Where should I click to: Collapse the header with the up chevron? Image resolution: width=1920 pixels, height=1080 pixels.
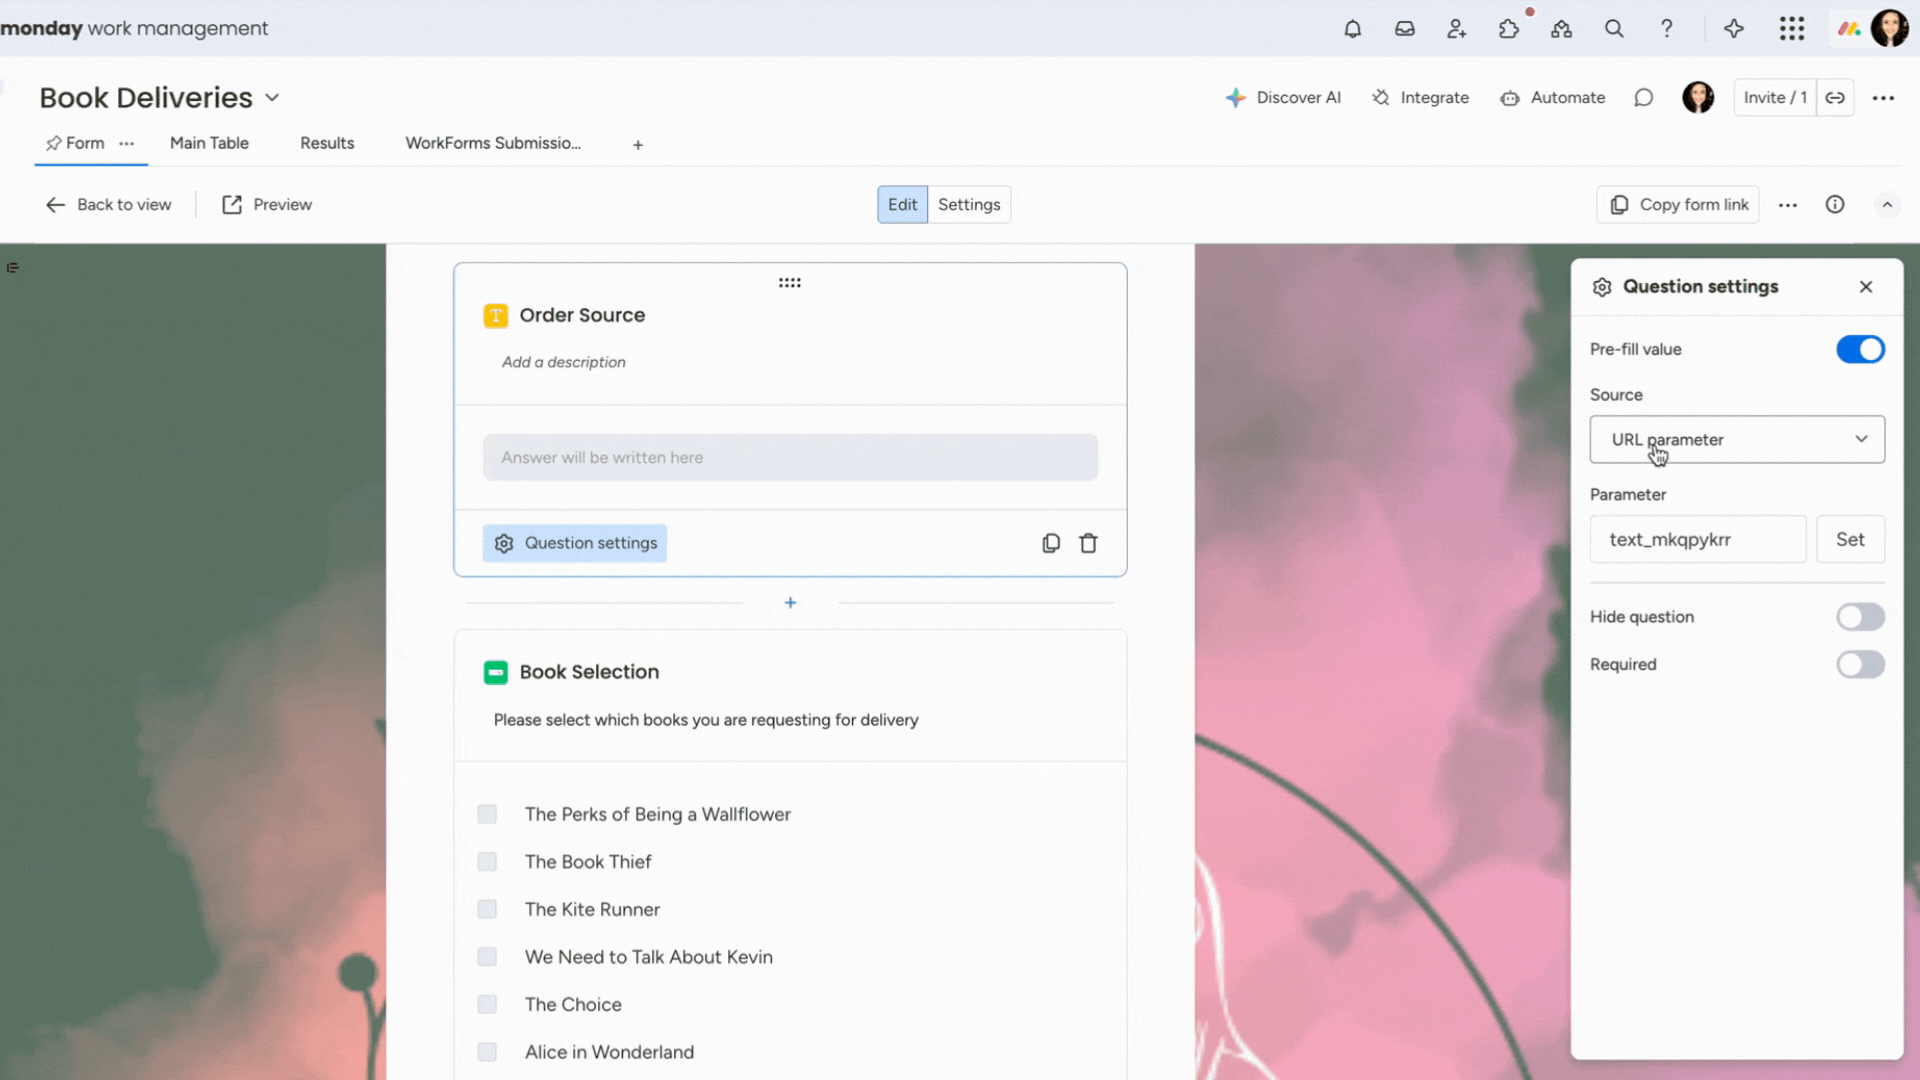[1887, 205]
